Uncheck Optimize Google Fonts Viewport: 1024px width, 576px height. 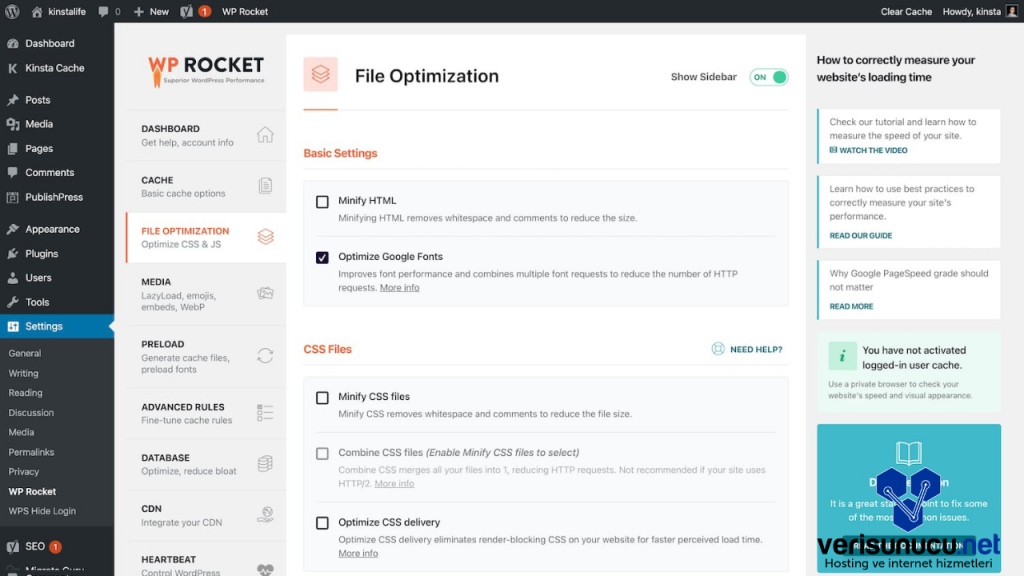click(322, 257)
